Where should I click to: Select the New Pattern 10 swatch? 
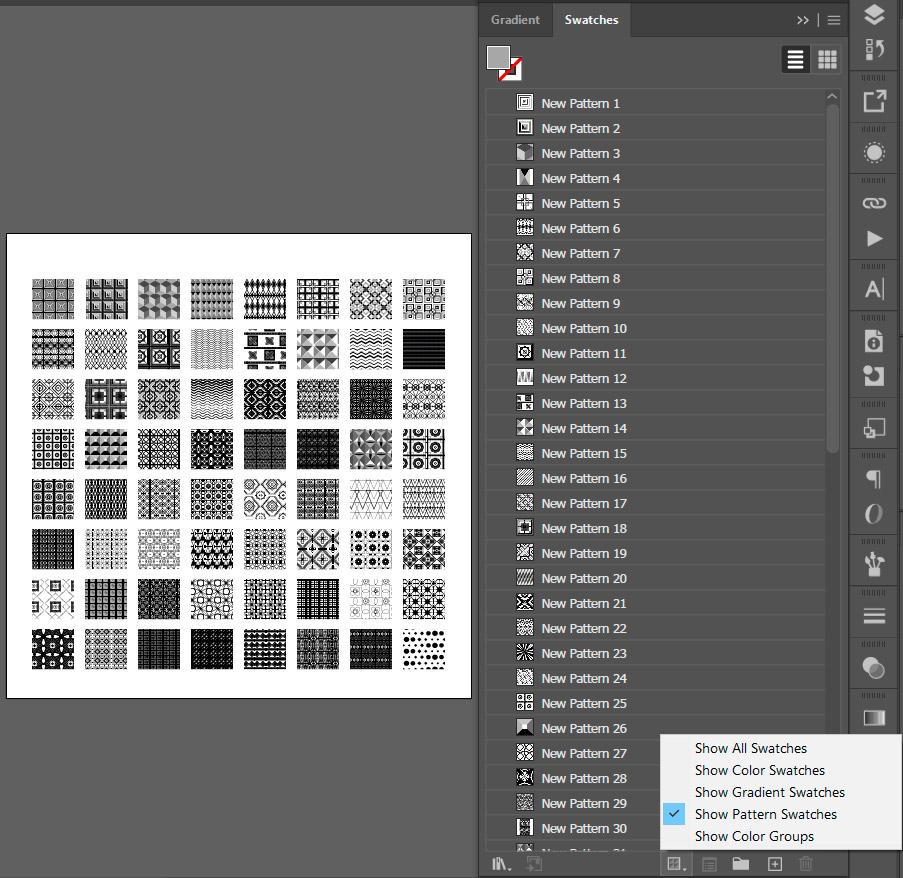[x=585, y=328]
